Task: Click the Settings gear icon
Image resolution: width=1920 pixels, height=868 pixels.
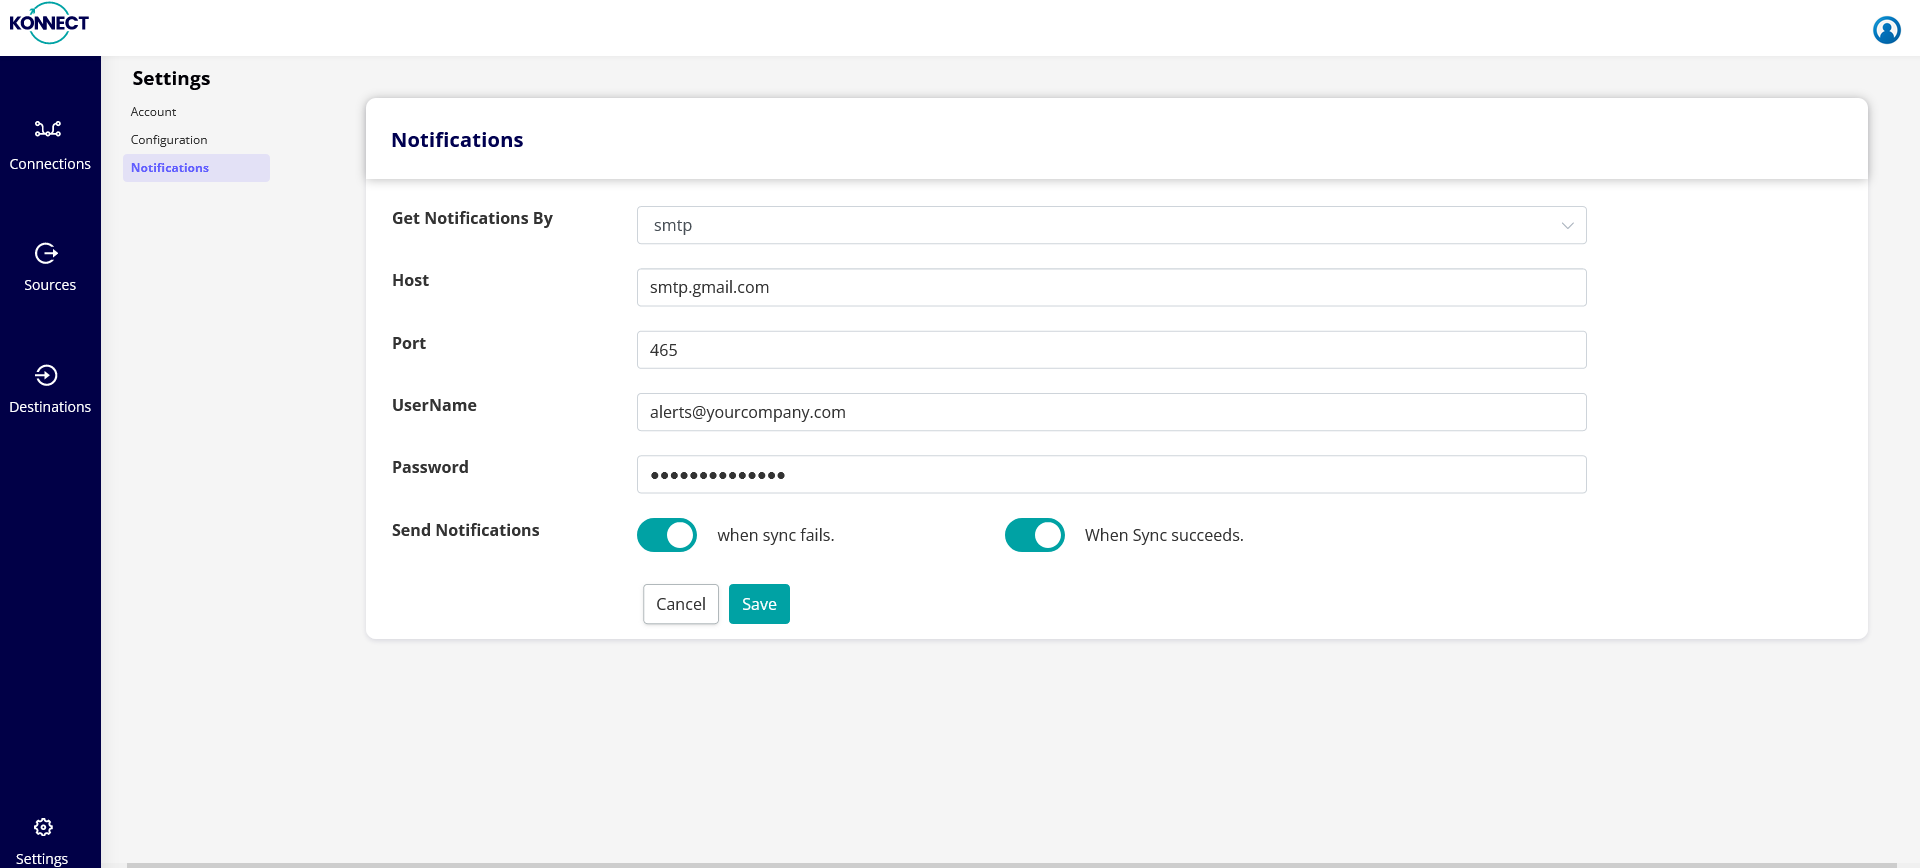Action: tap(43, 828)
